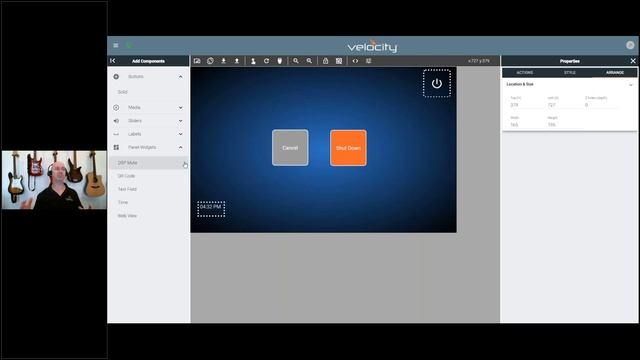640x360 pixels.
Task: Open the hamburger menu in Velocity header
Action: point(116,45)
